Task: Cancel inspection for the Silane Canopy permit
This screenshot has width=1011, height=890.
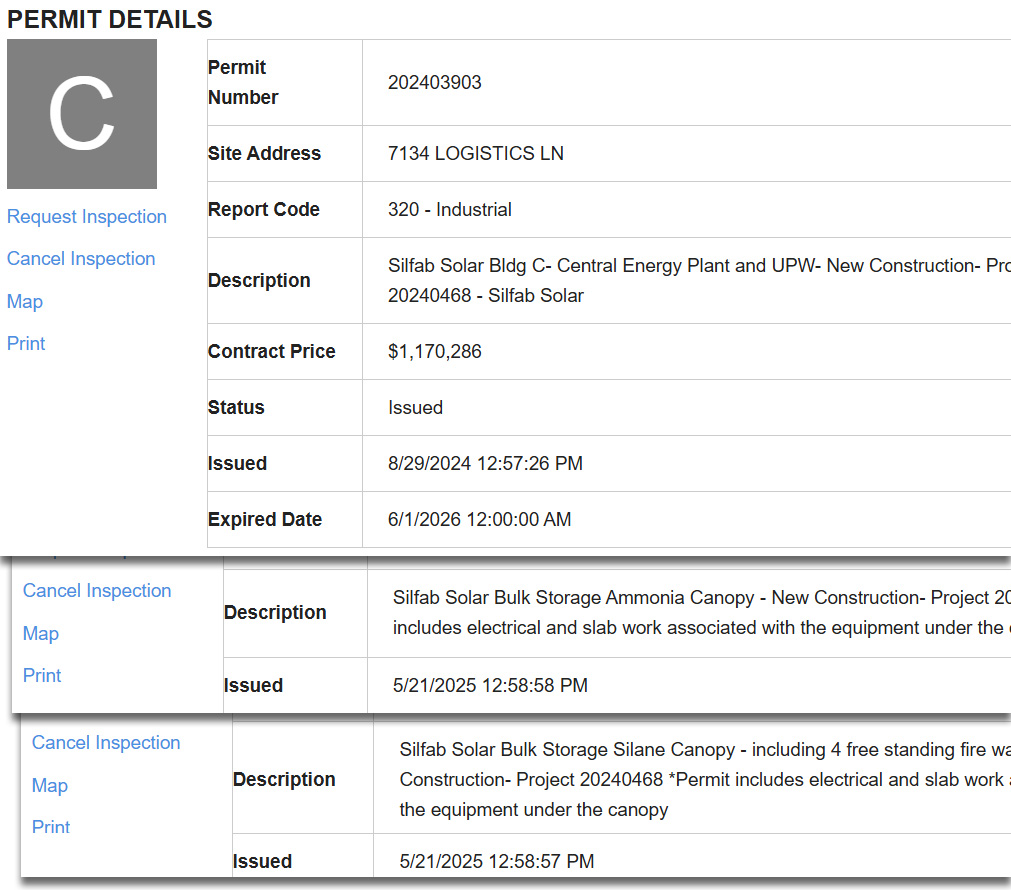Action: click(106, 743)
